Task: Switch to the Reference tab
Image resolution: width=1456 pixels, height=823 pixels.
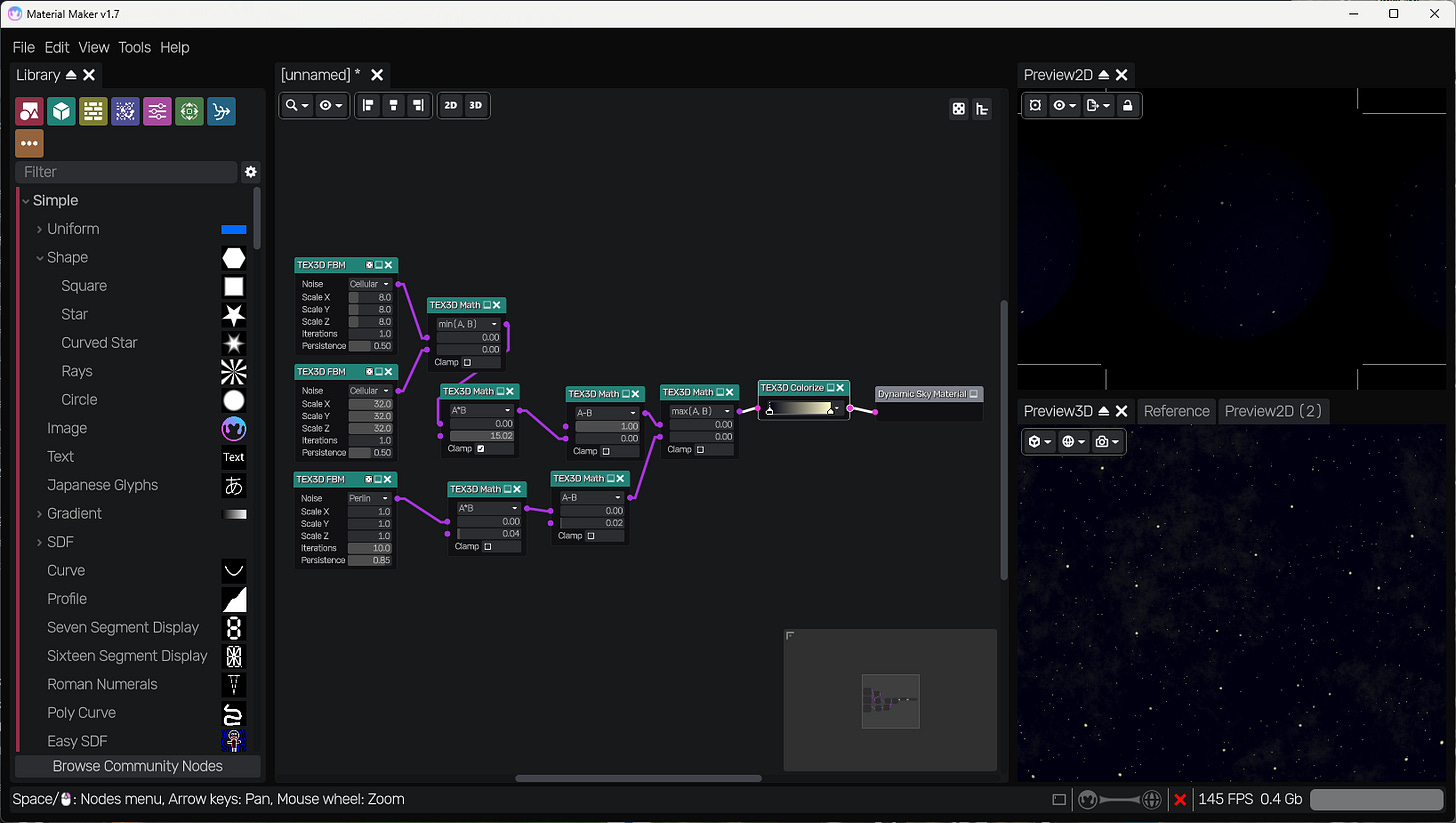Action: 1177,411
